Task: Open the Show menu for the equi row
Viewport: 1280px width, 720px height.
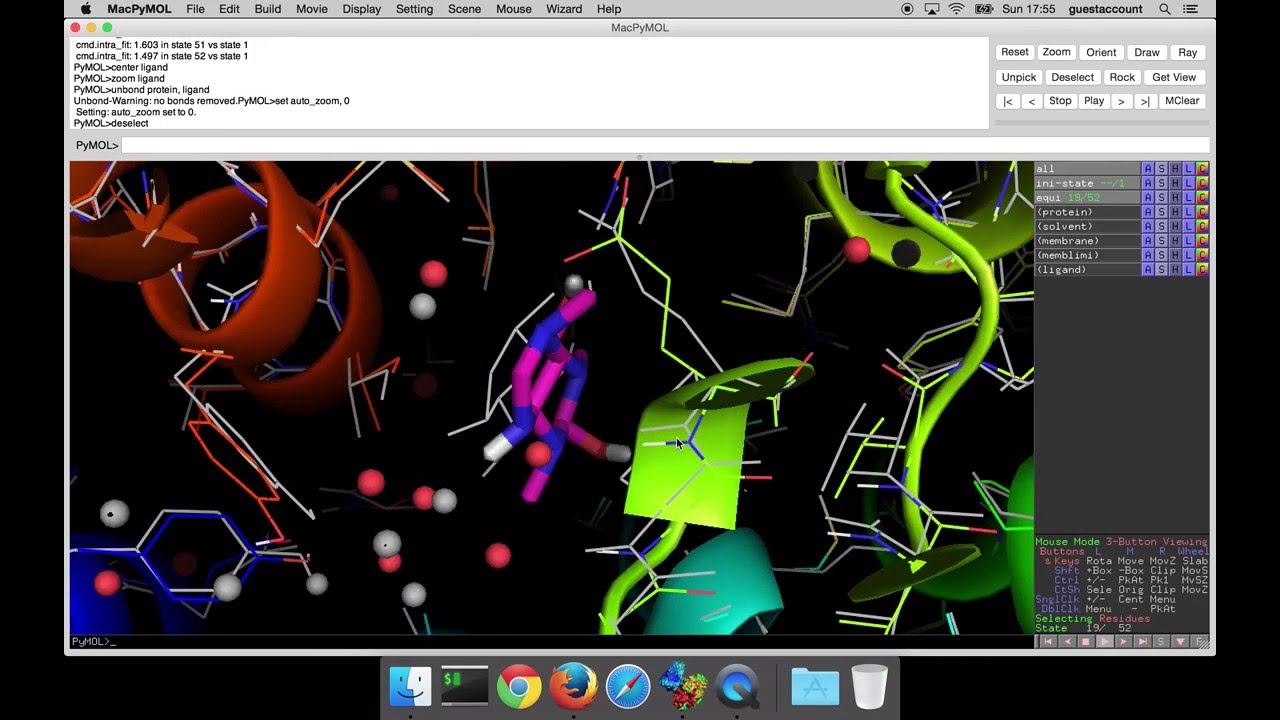Action: [1161, 198]
